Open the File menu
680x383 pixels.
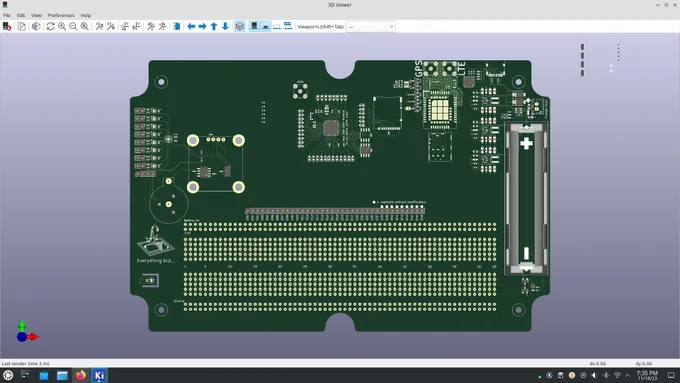[x=7, y=15]
